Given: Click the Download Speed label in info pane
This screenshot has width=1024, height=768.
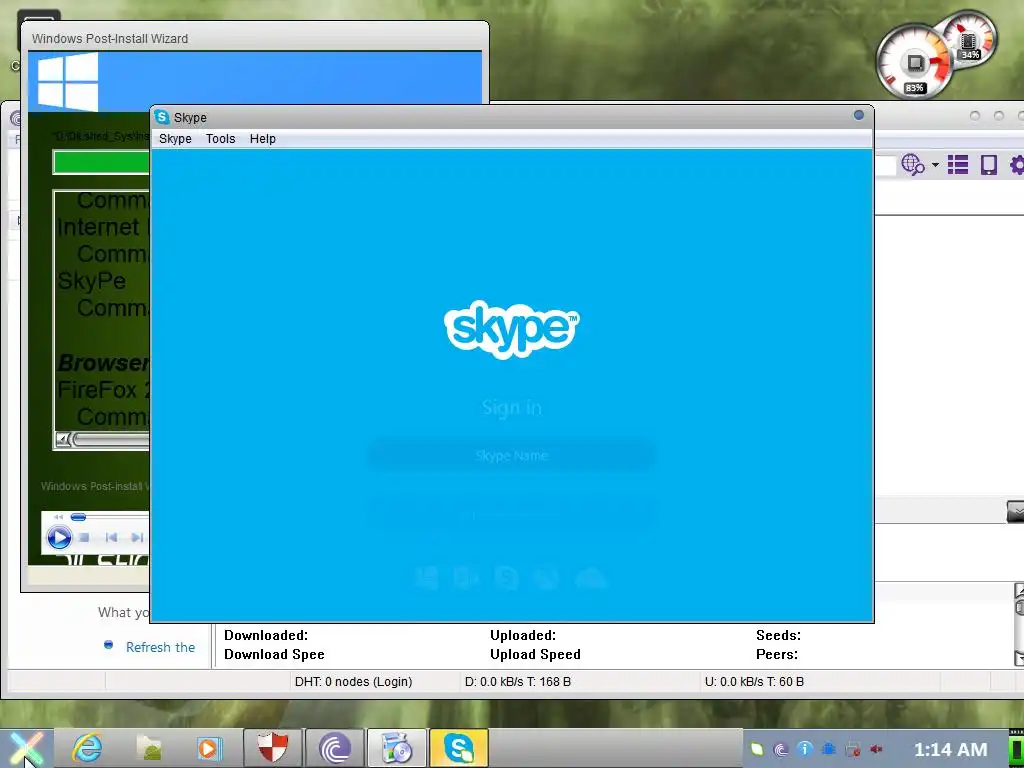Looking at the screenshot, I should pos(274,654).
